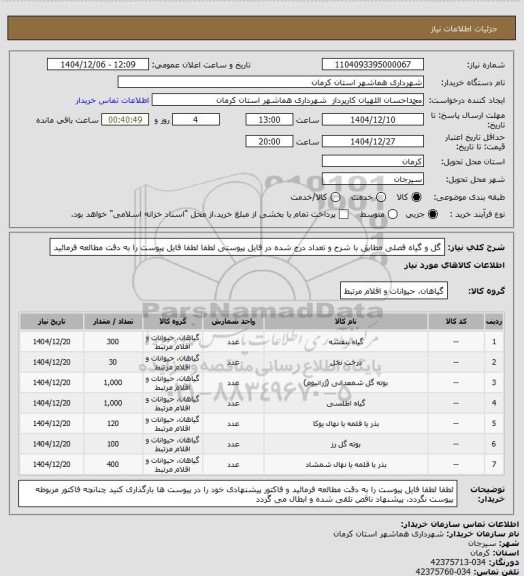524x576 pixels.
Task: Click the remaining days field showing 4
Action: click(x=196, y=120)
